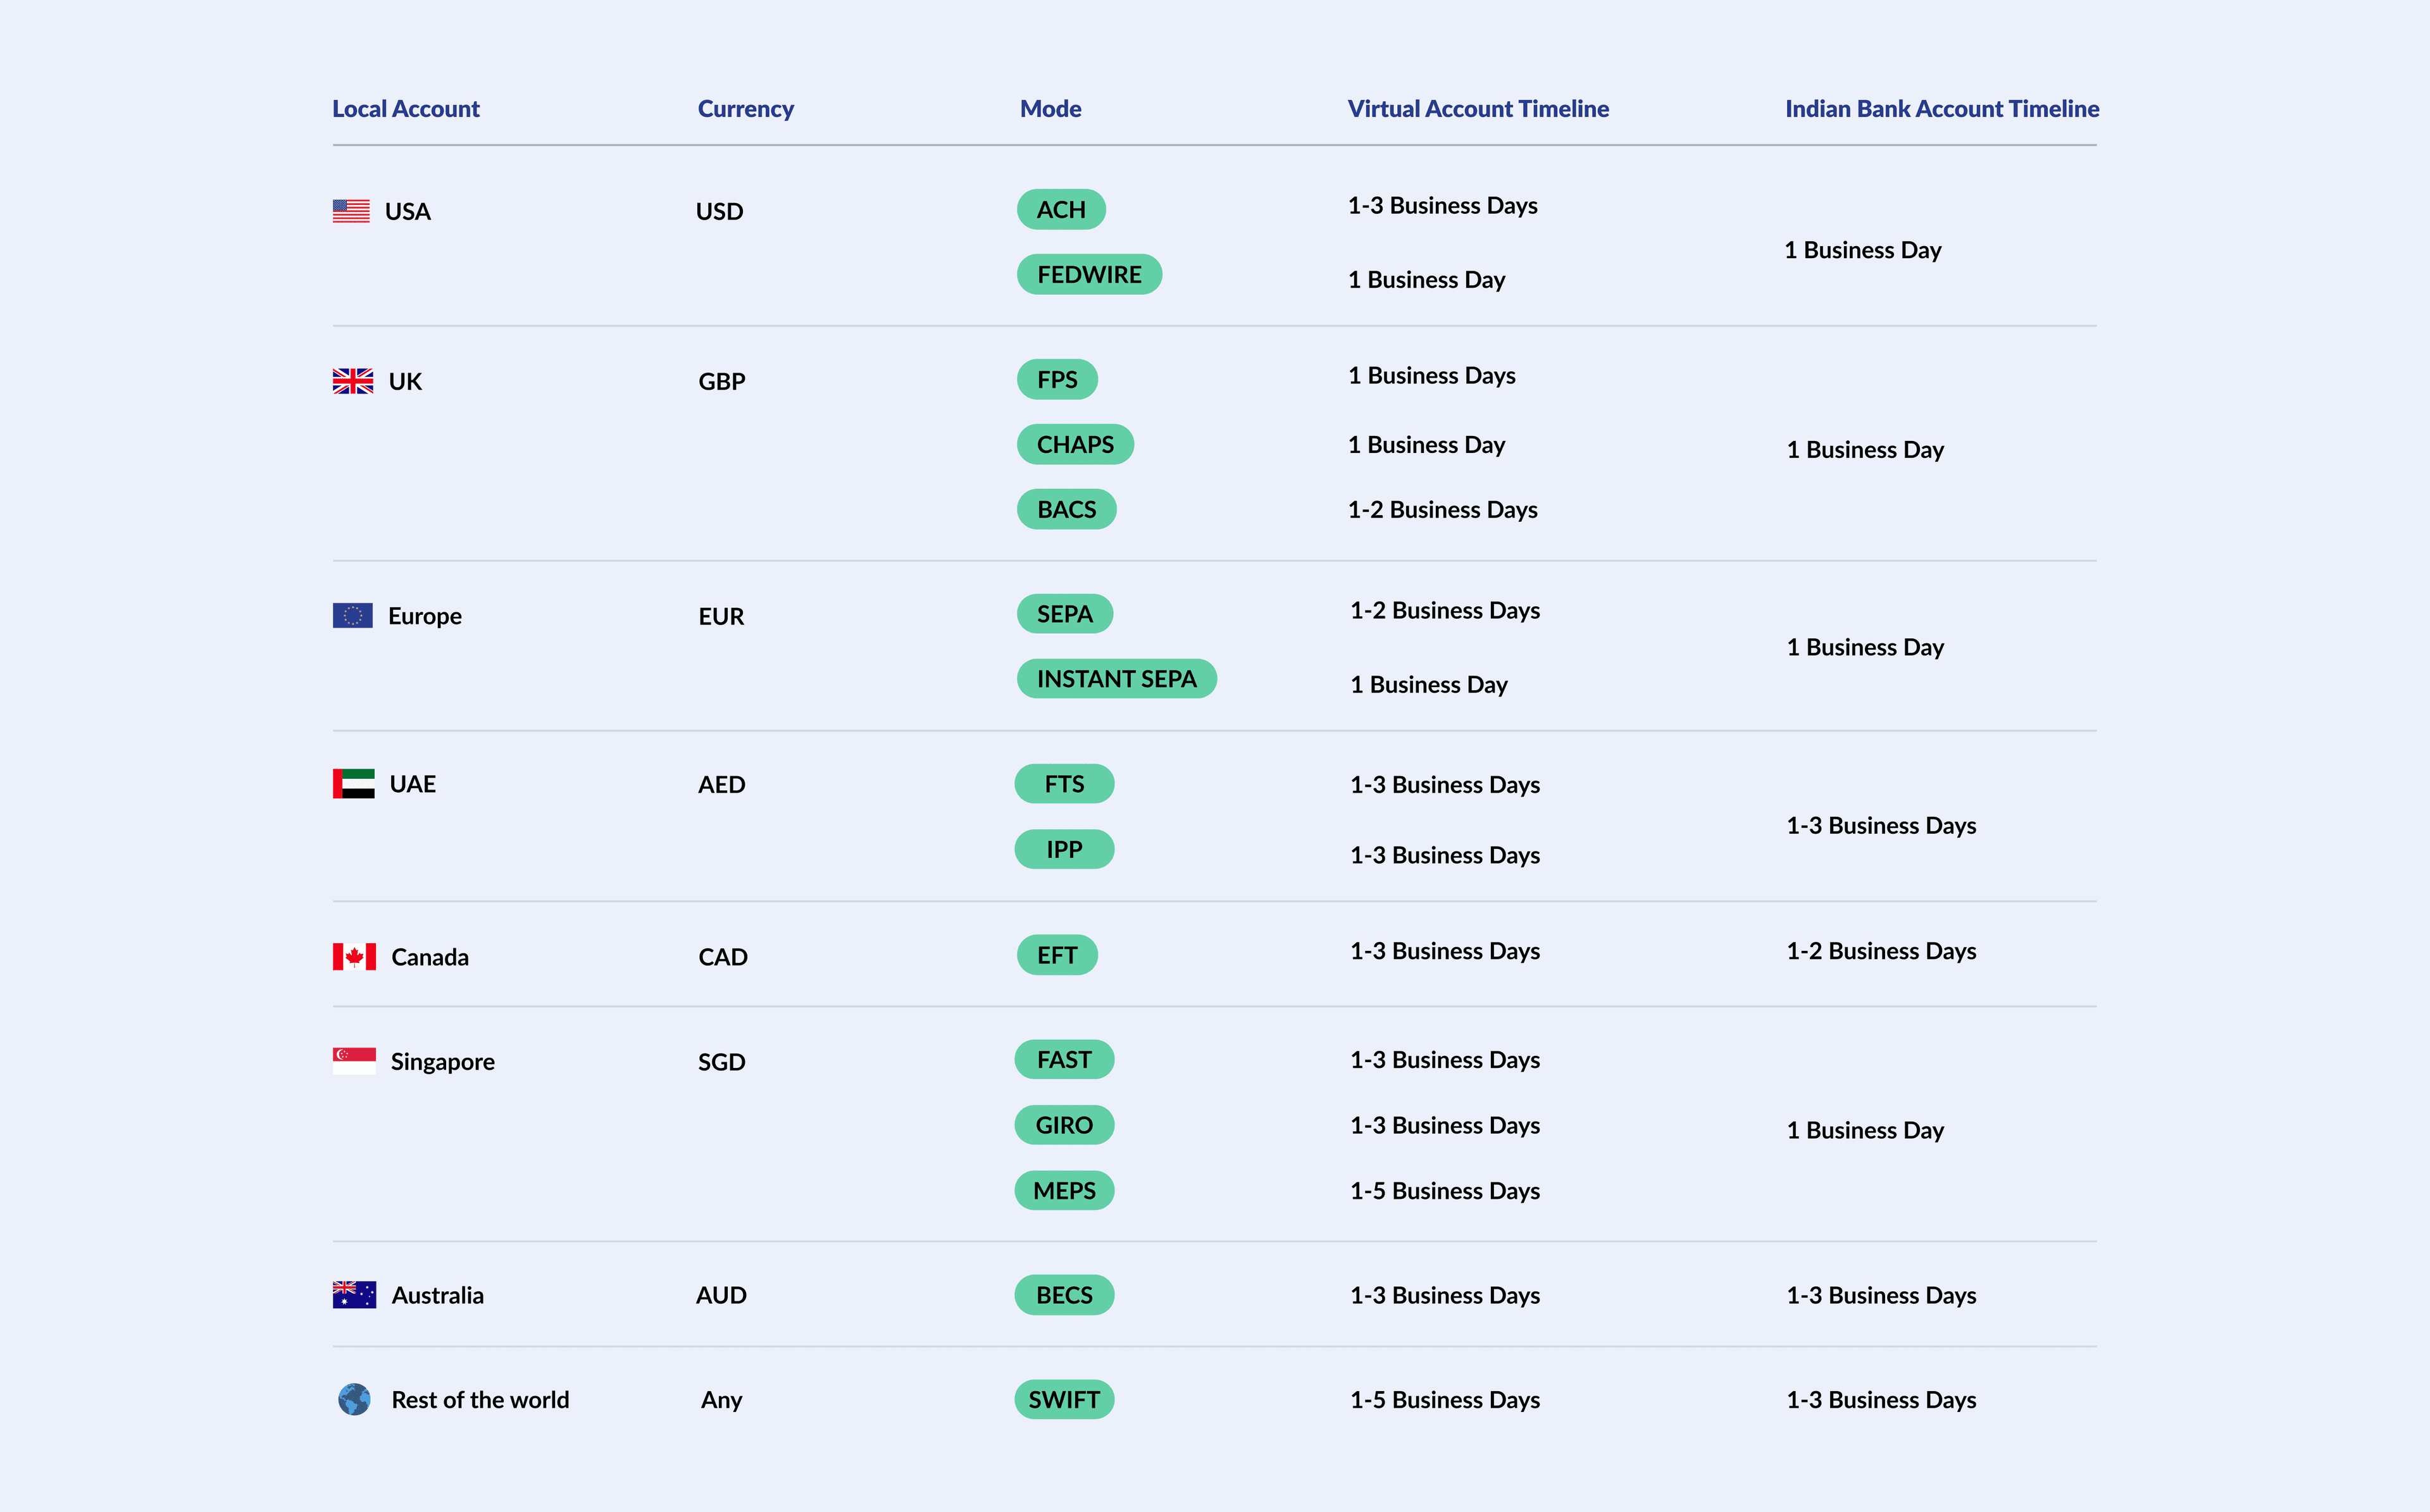Select the MEPS mode pill
This screenshot has width=2430, height=1512.
(1064, 1190)
